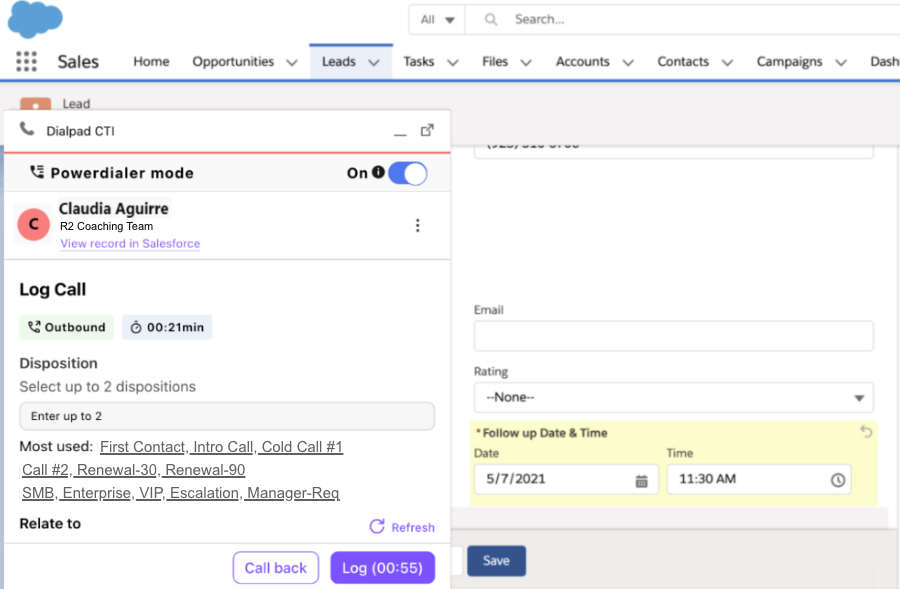Viewport: 900px width, 589px height.
Task: Click the Time field showing 11:30 AM
Action: 759,479
